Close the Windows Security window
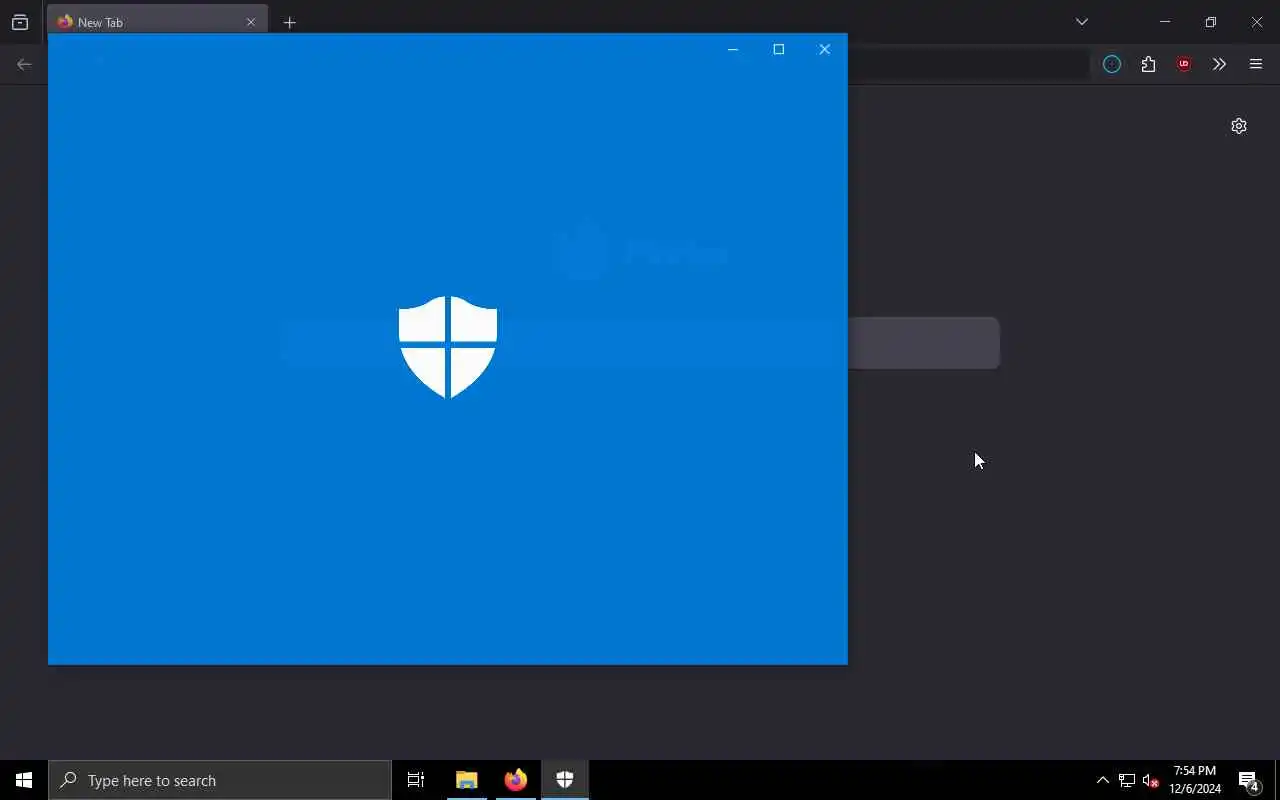Image resolution: width=1280 pixels, height=800 pixels. coord(825,49)
